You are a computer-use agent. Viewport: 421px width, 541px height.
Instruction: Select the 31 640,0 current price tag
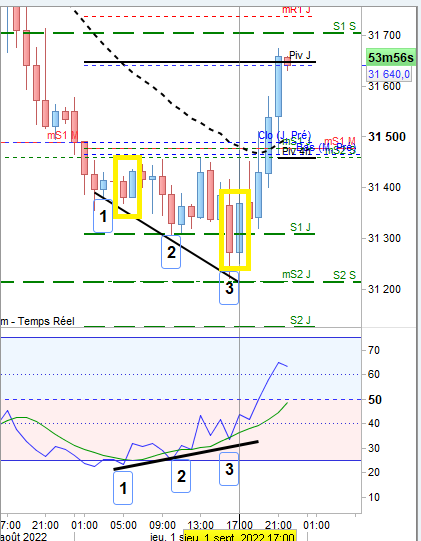click(x=389, y=74)
